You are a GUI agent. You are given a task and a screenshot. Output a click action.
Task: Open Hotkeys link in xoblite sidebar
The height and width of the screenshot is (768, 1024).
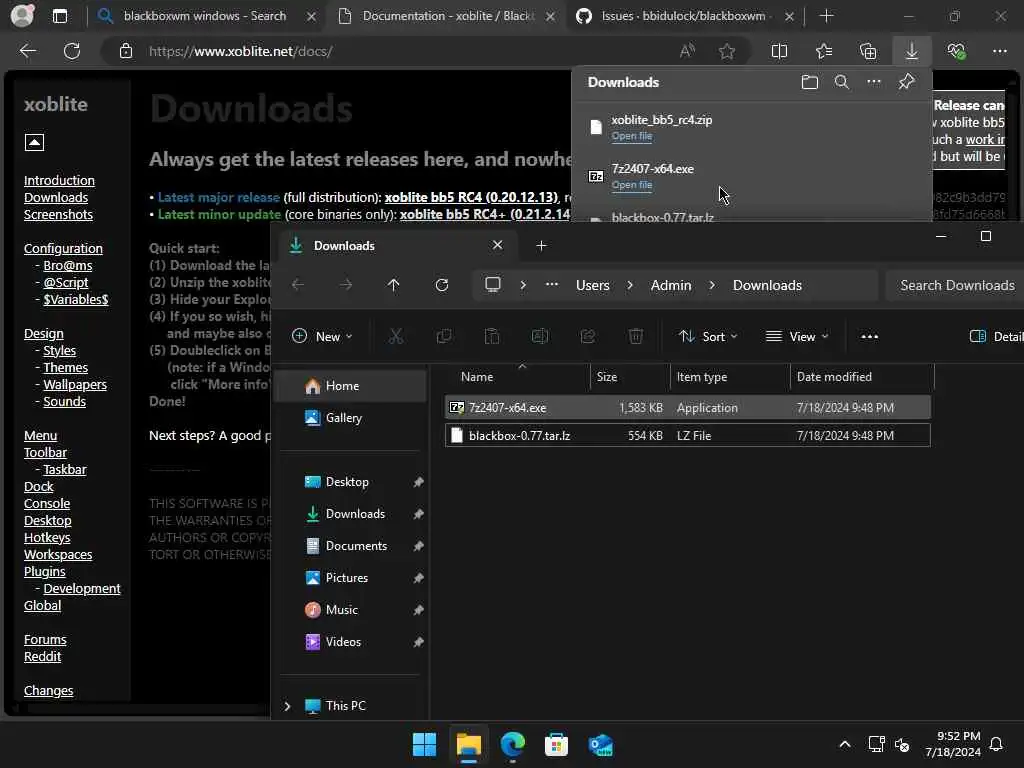47,537
